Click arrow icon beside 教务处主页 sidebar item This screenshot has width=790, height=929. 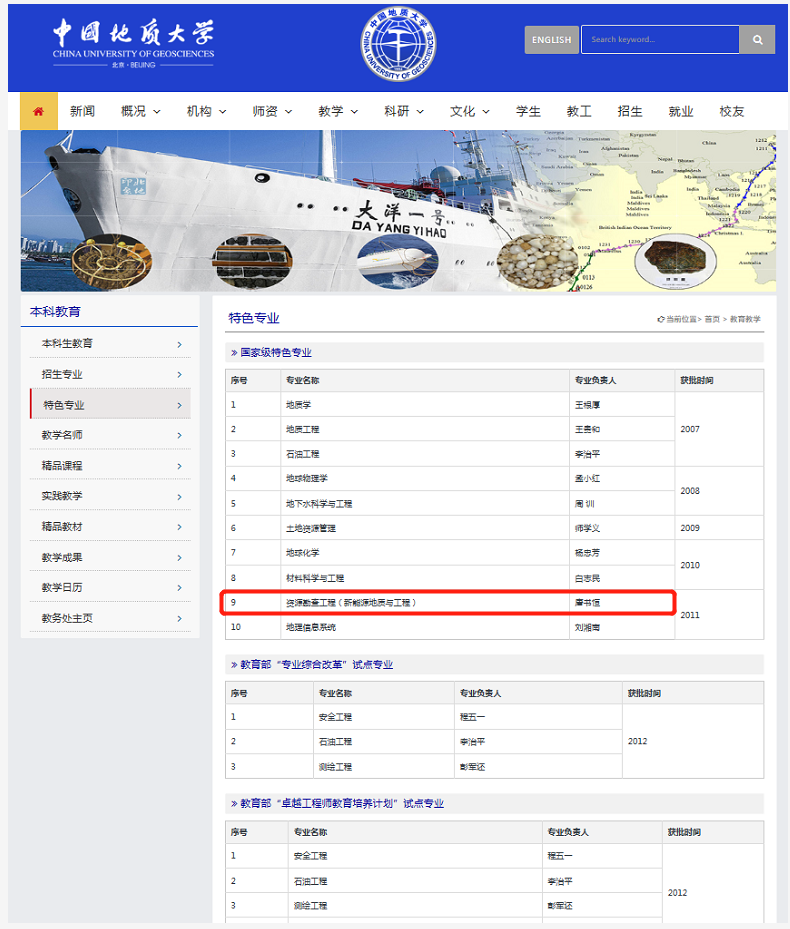pos(179,619)
